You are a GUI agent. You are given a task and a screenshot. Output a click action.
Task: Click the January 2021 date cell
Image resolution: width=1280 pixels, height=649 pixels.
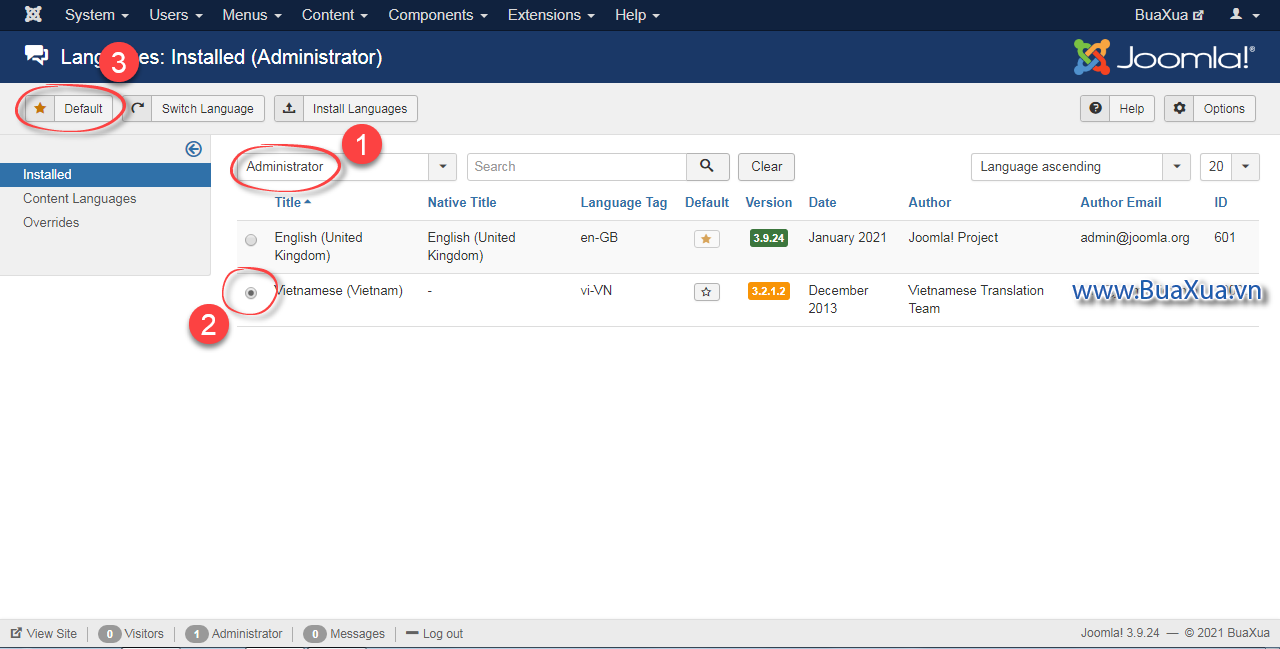coord(847,238)
